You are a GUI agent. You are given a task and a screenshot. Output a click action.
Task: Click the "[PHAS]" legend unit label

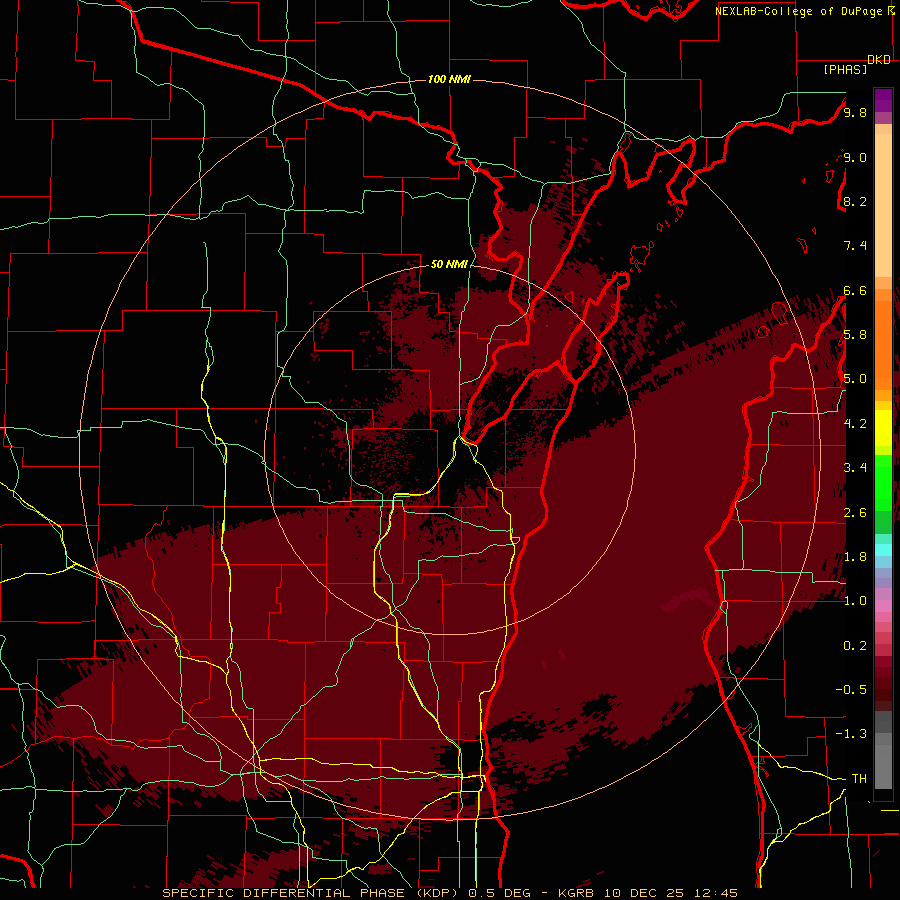[x=845, y=70]
